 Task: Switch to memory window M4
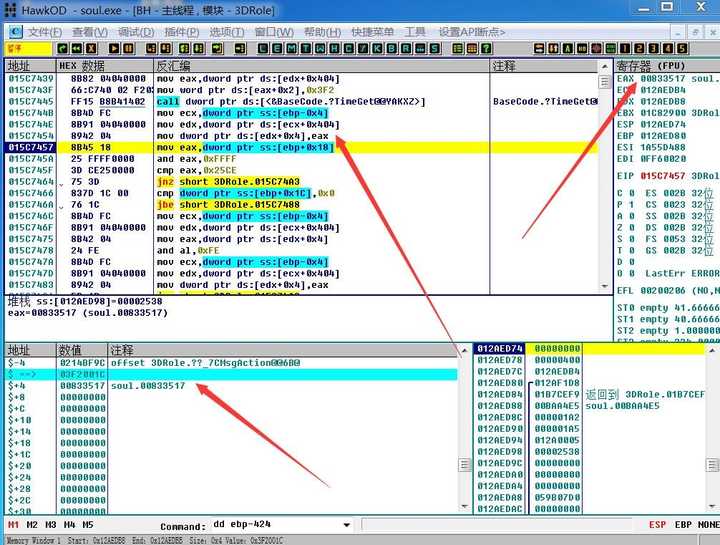point(69,525)
